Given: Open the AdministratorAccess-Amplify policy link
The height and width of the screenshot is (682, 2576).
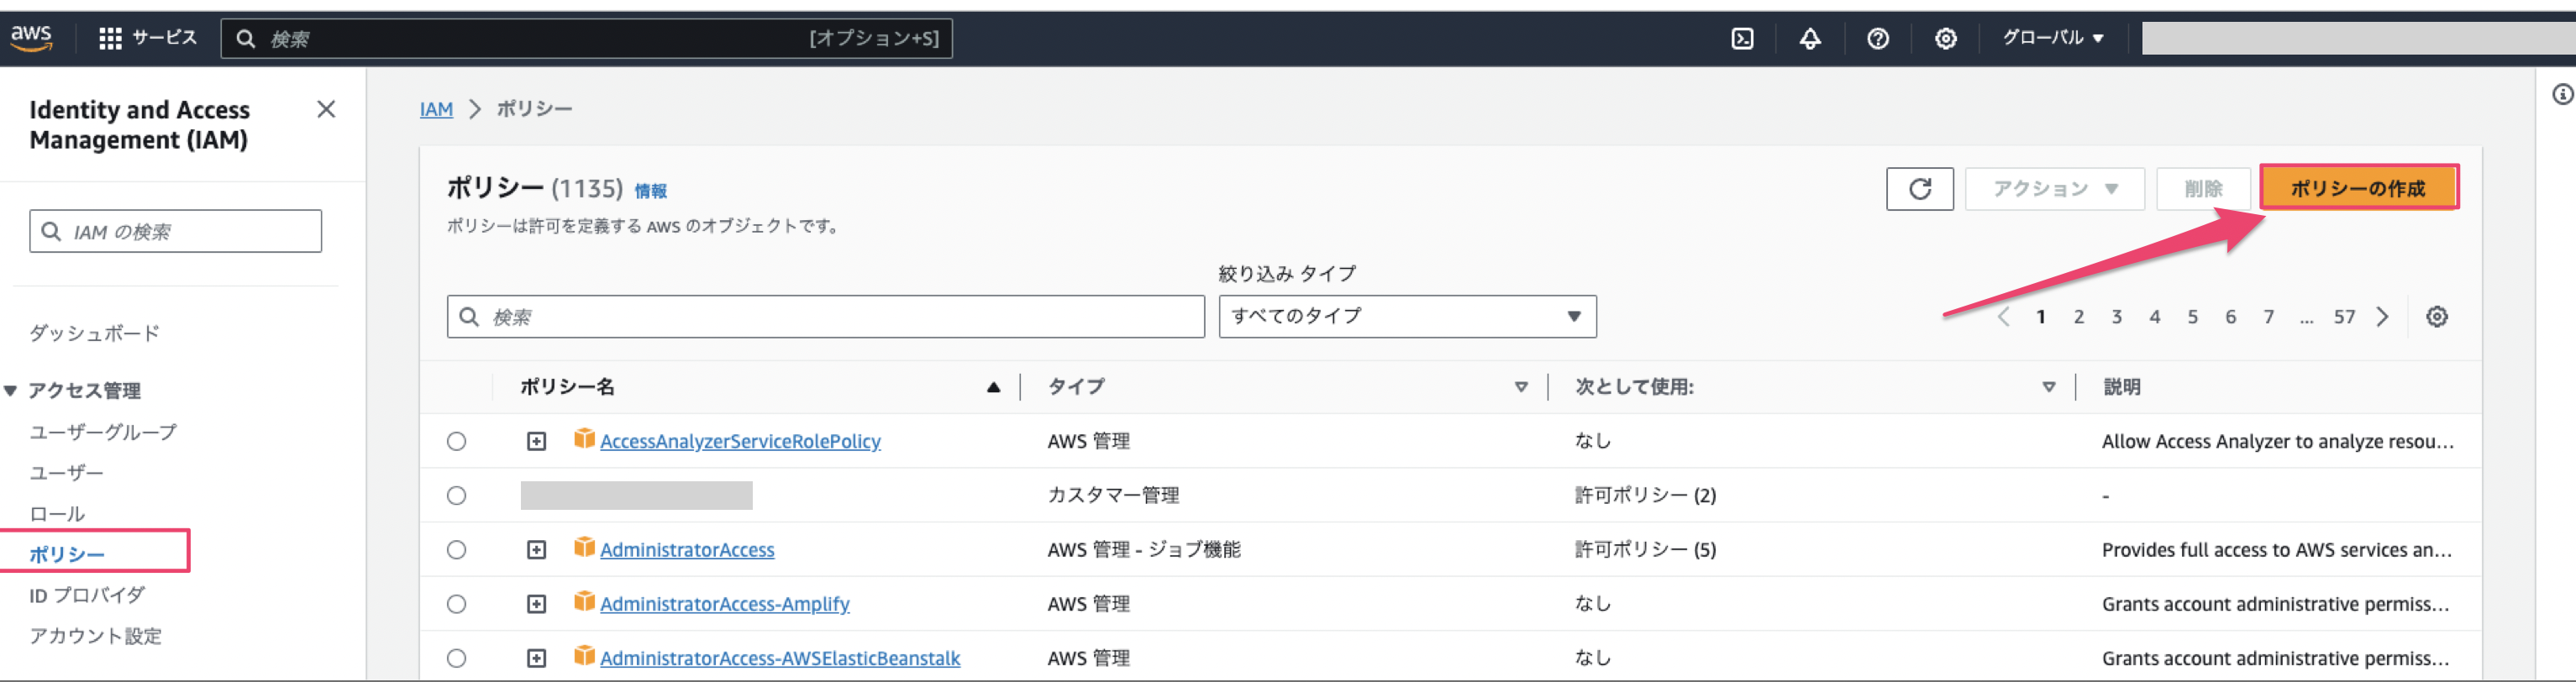Looking at the screenshot, I should pos(725,603).
